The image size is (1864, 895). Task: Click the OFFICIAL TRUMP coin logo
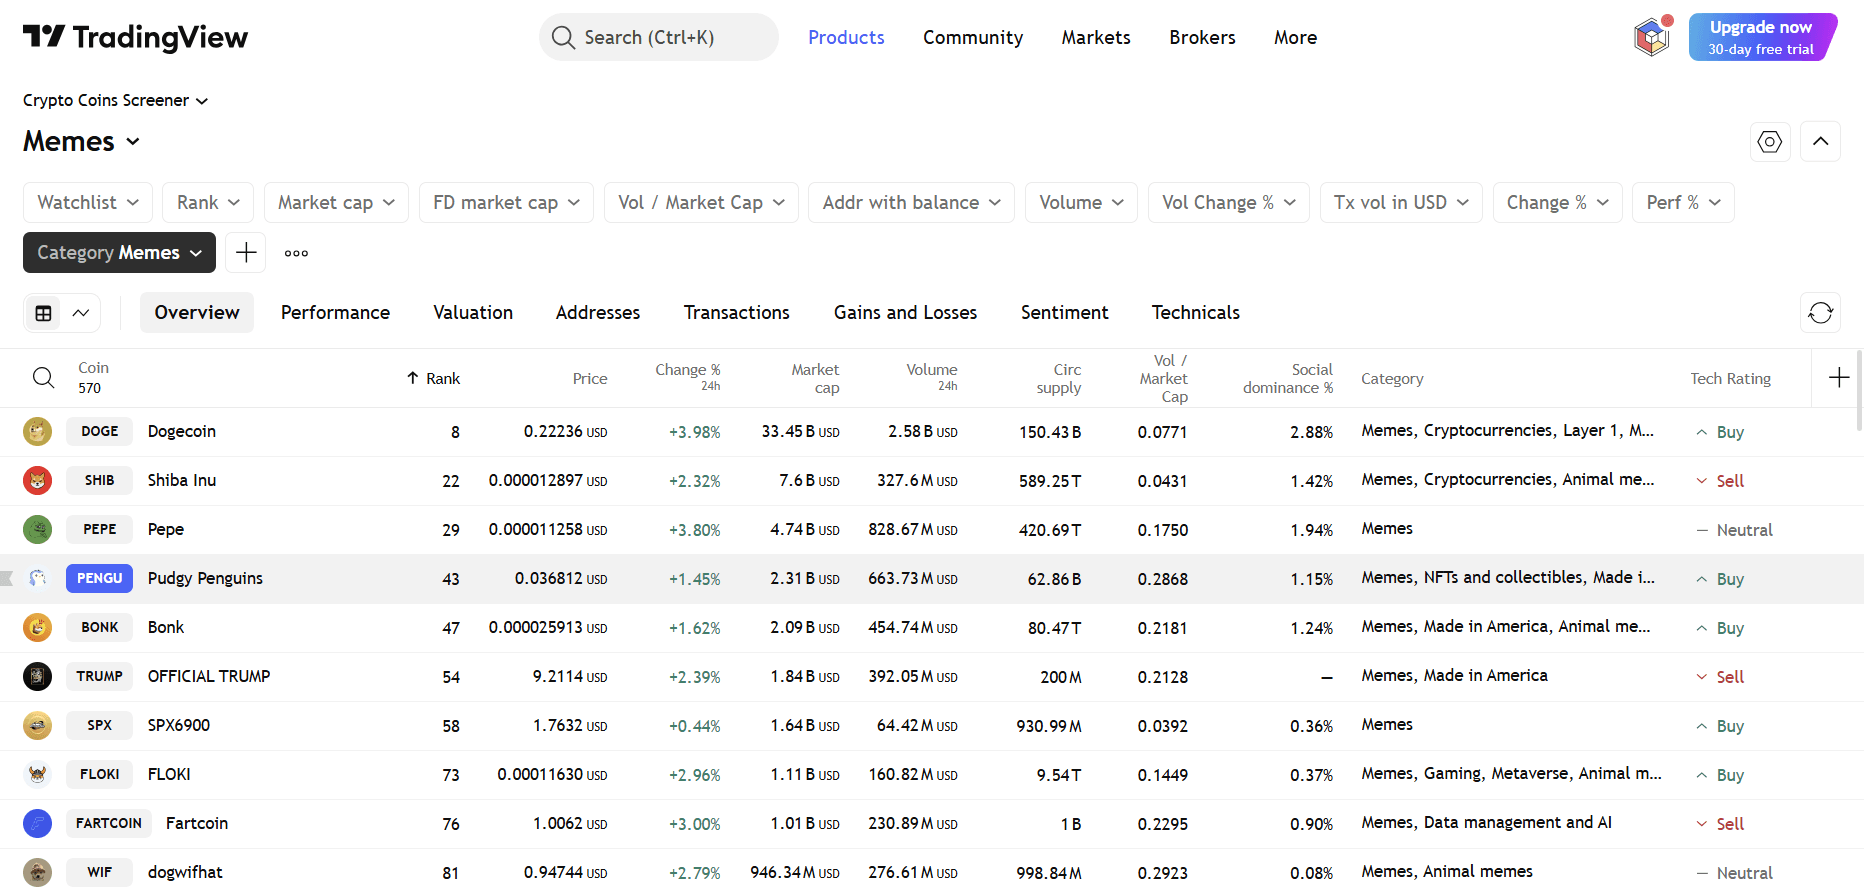pos(37,677)
